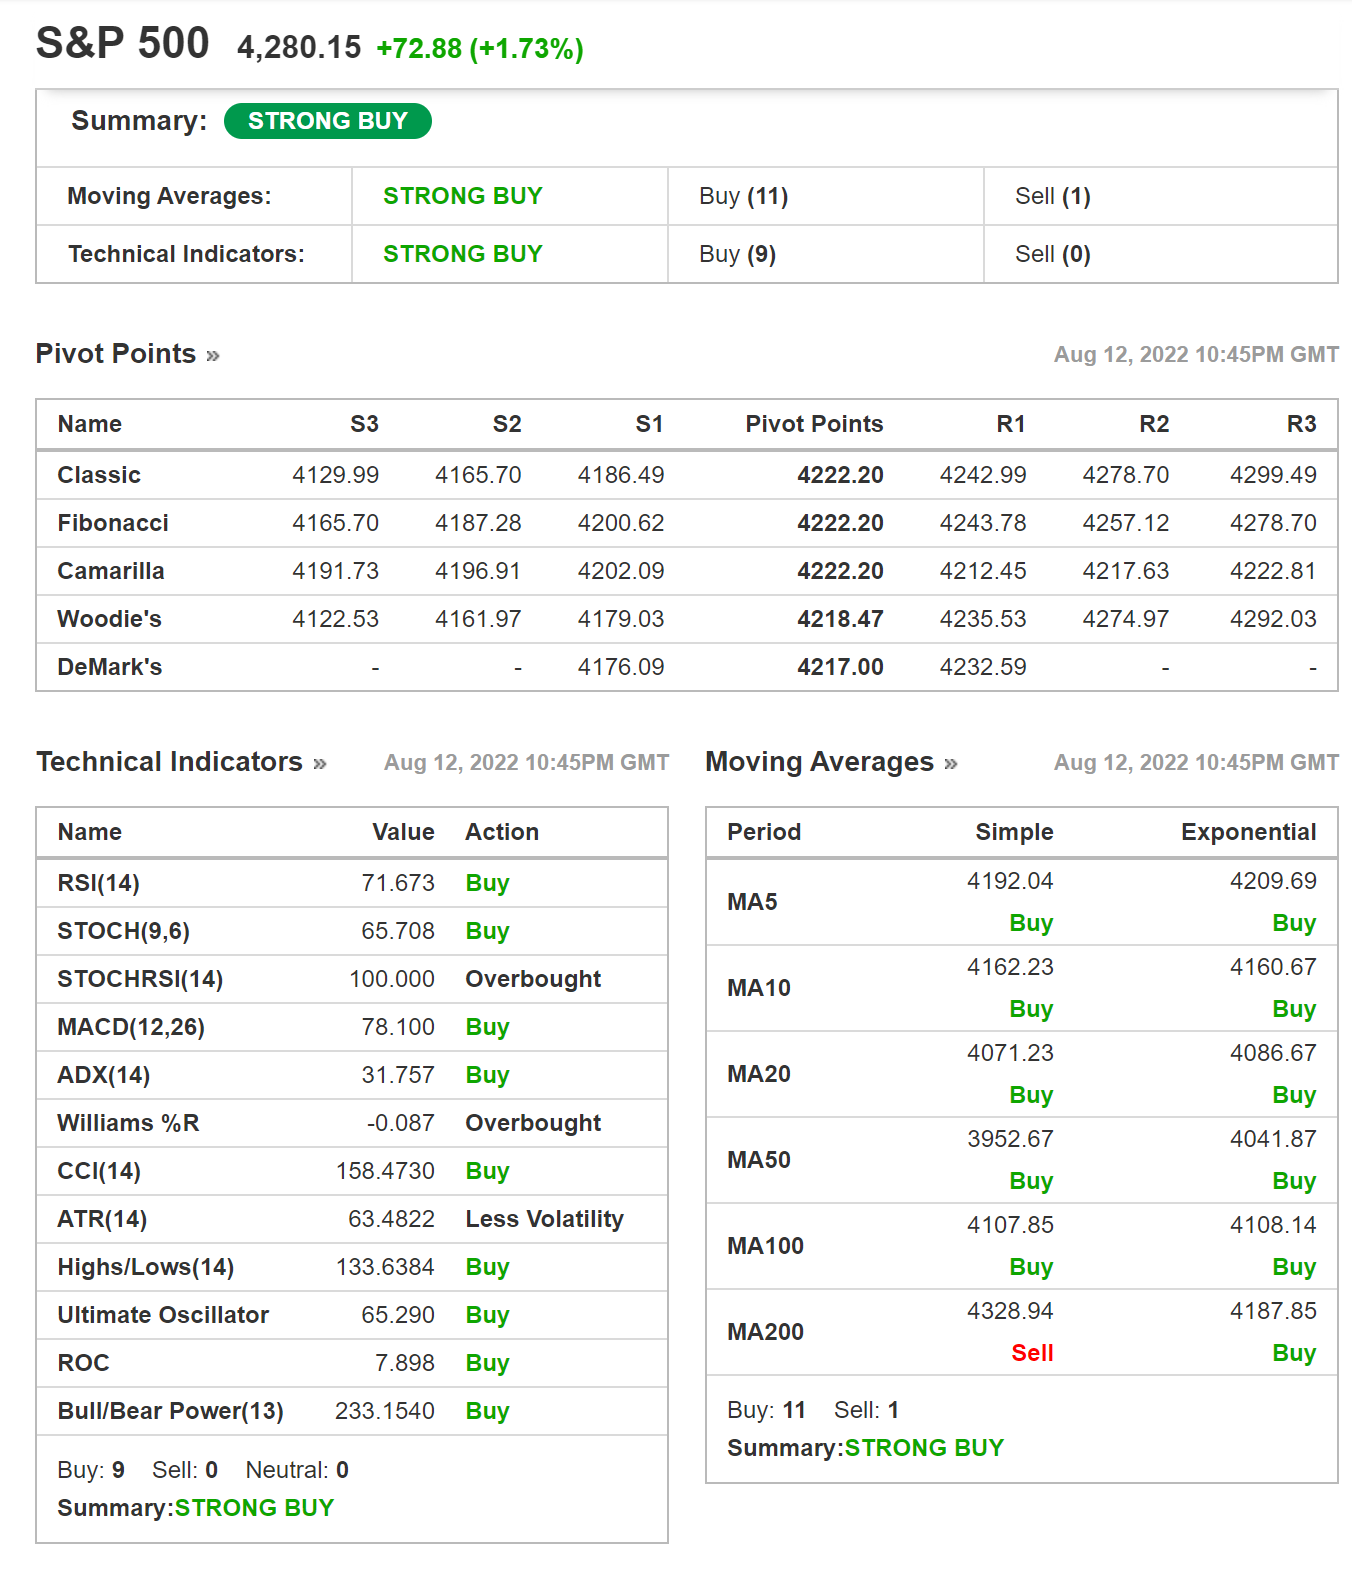Click the MA50 period label
1352x1572 pixels.
pos(758,1160)
